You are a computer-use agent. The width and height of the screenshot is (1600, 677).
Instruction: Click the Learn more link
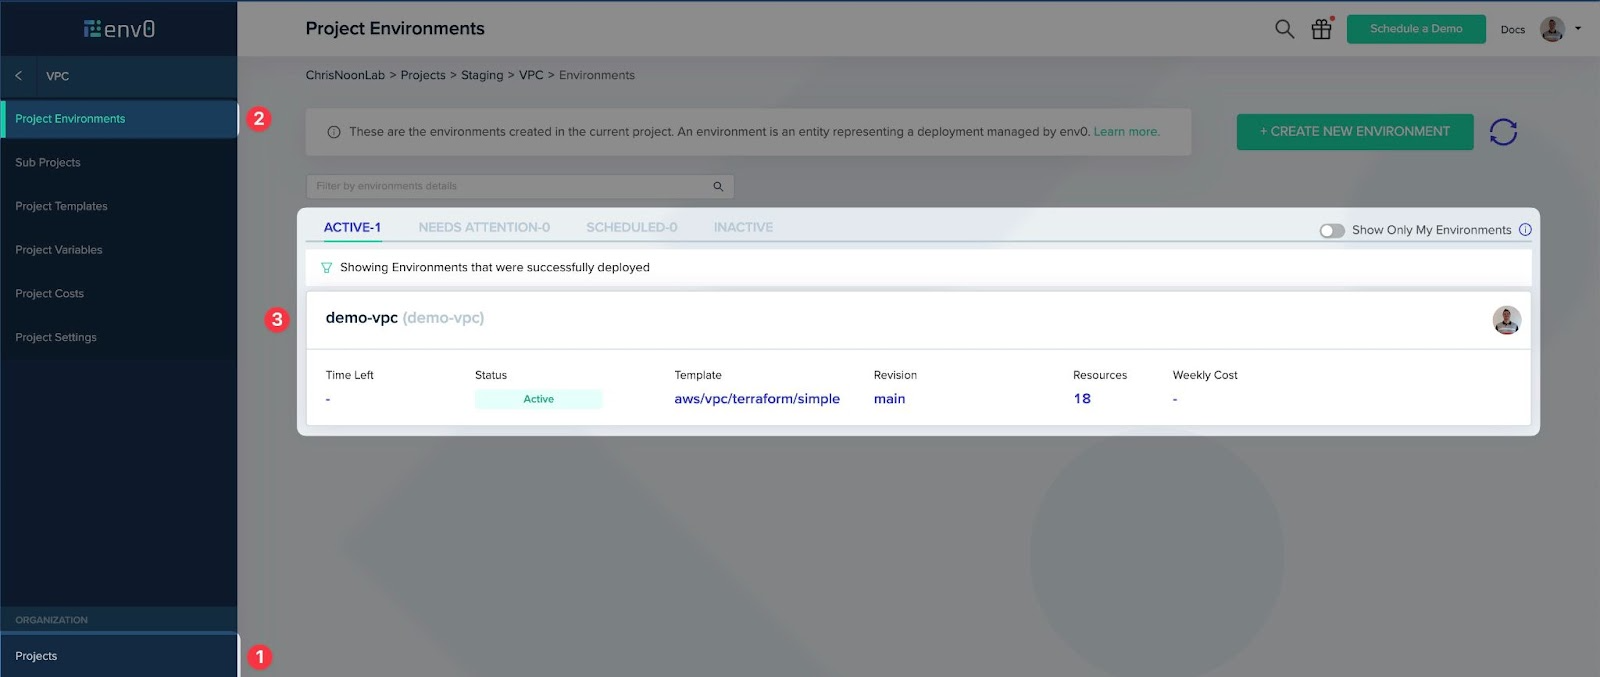pos(1126,132)
